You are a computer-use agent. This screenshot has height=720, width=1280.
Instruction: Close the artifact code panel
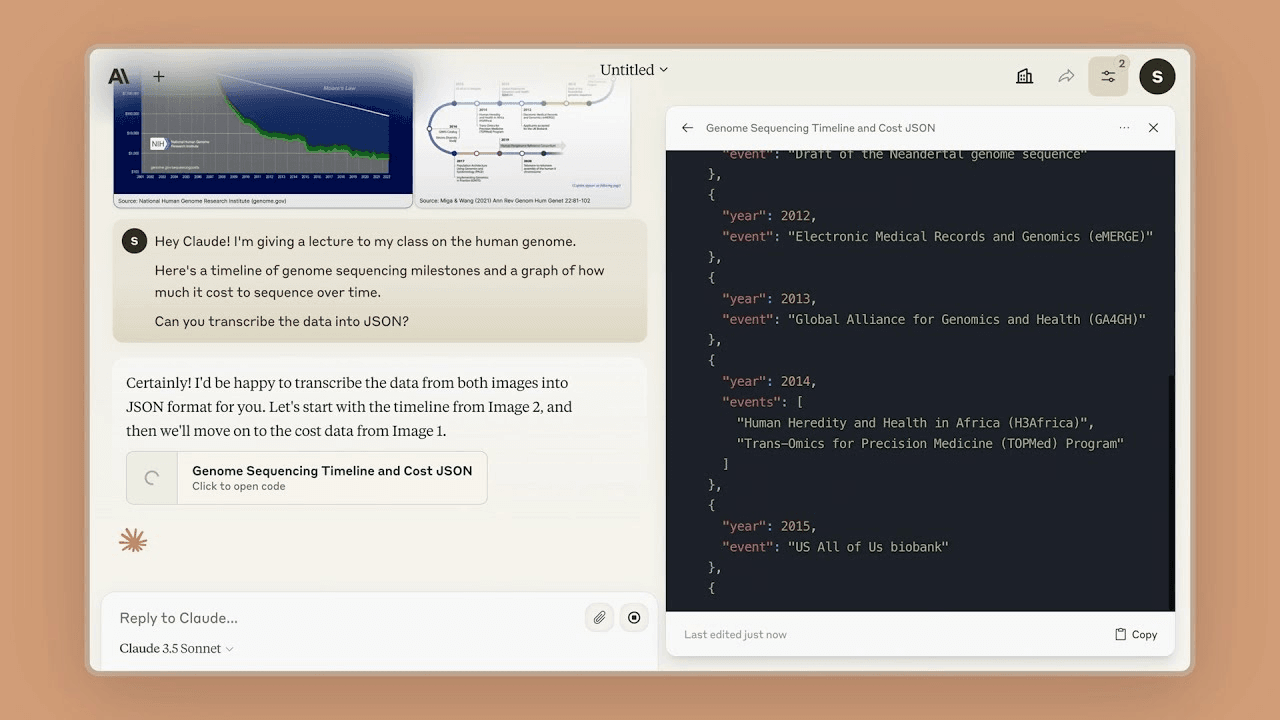(1153, 128)
